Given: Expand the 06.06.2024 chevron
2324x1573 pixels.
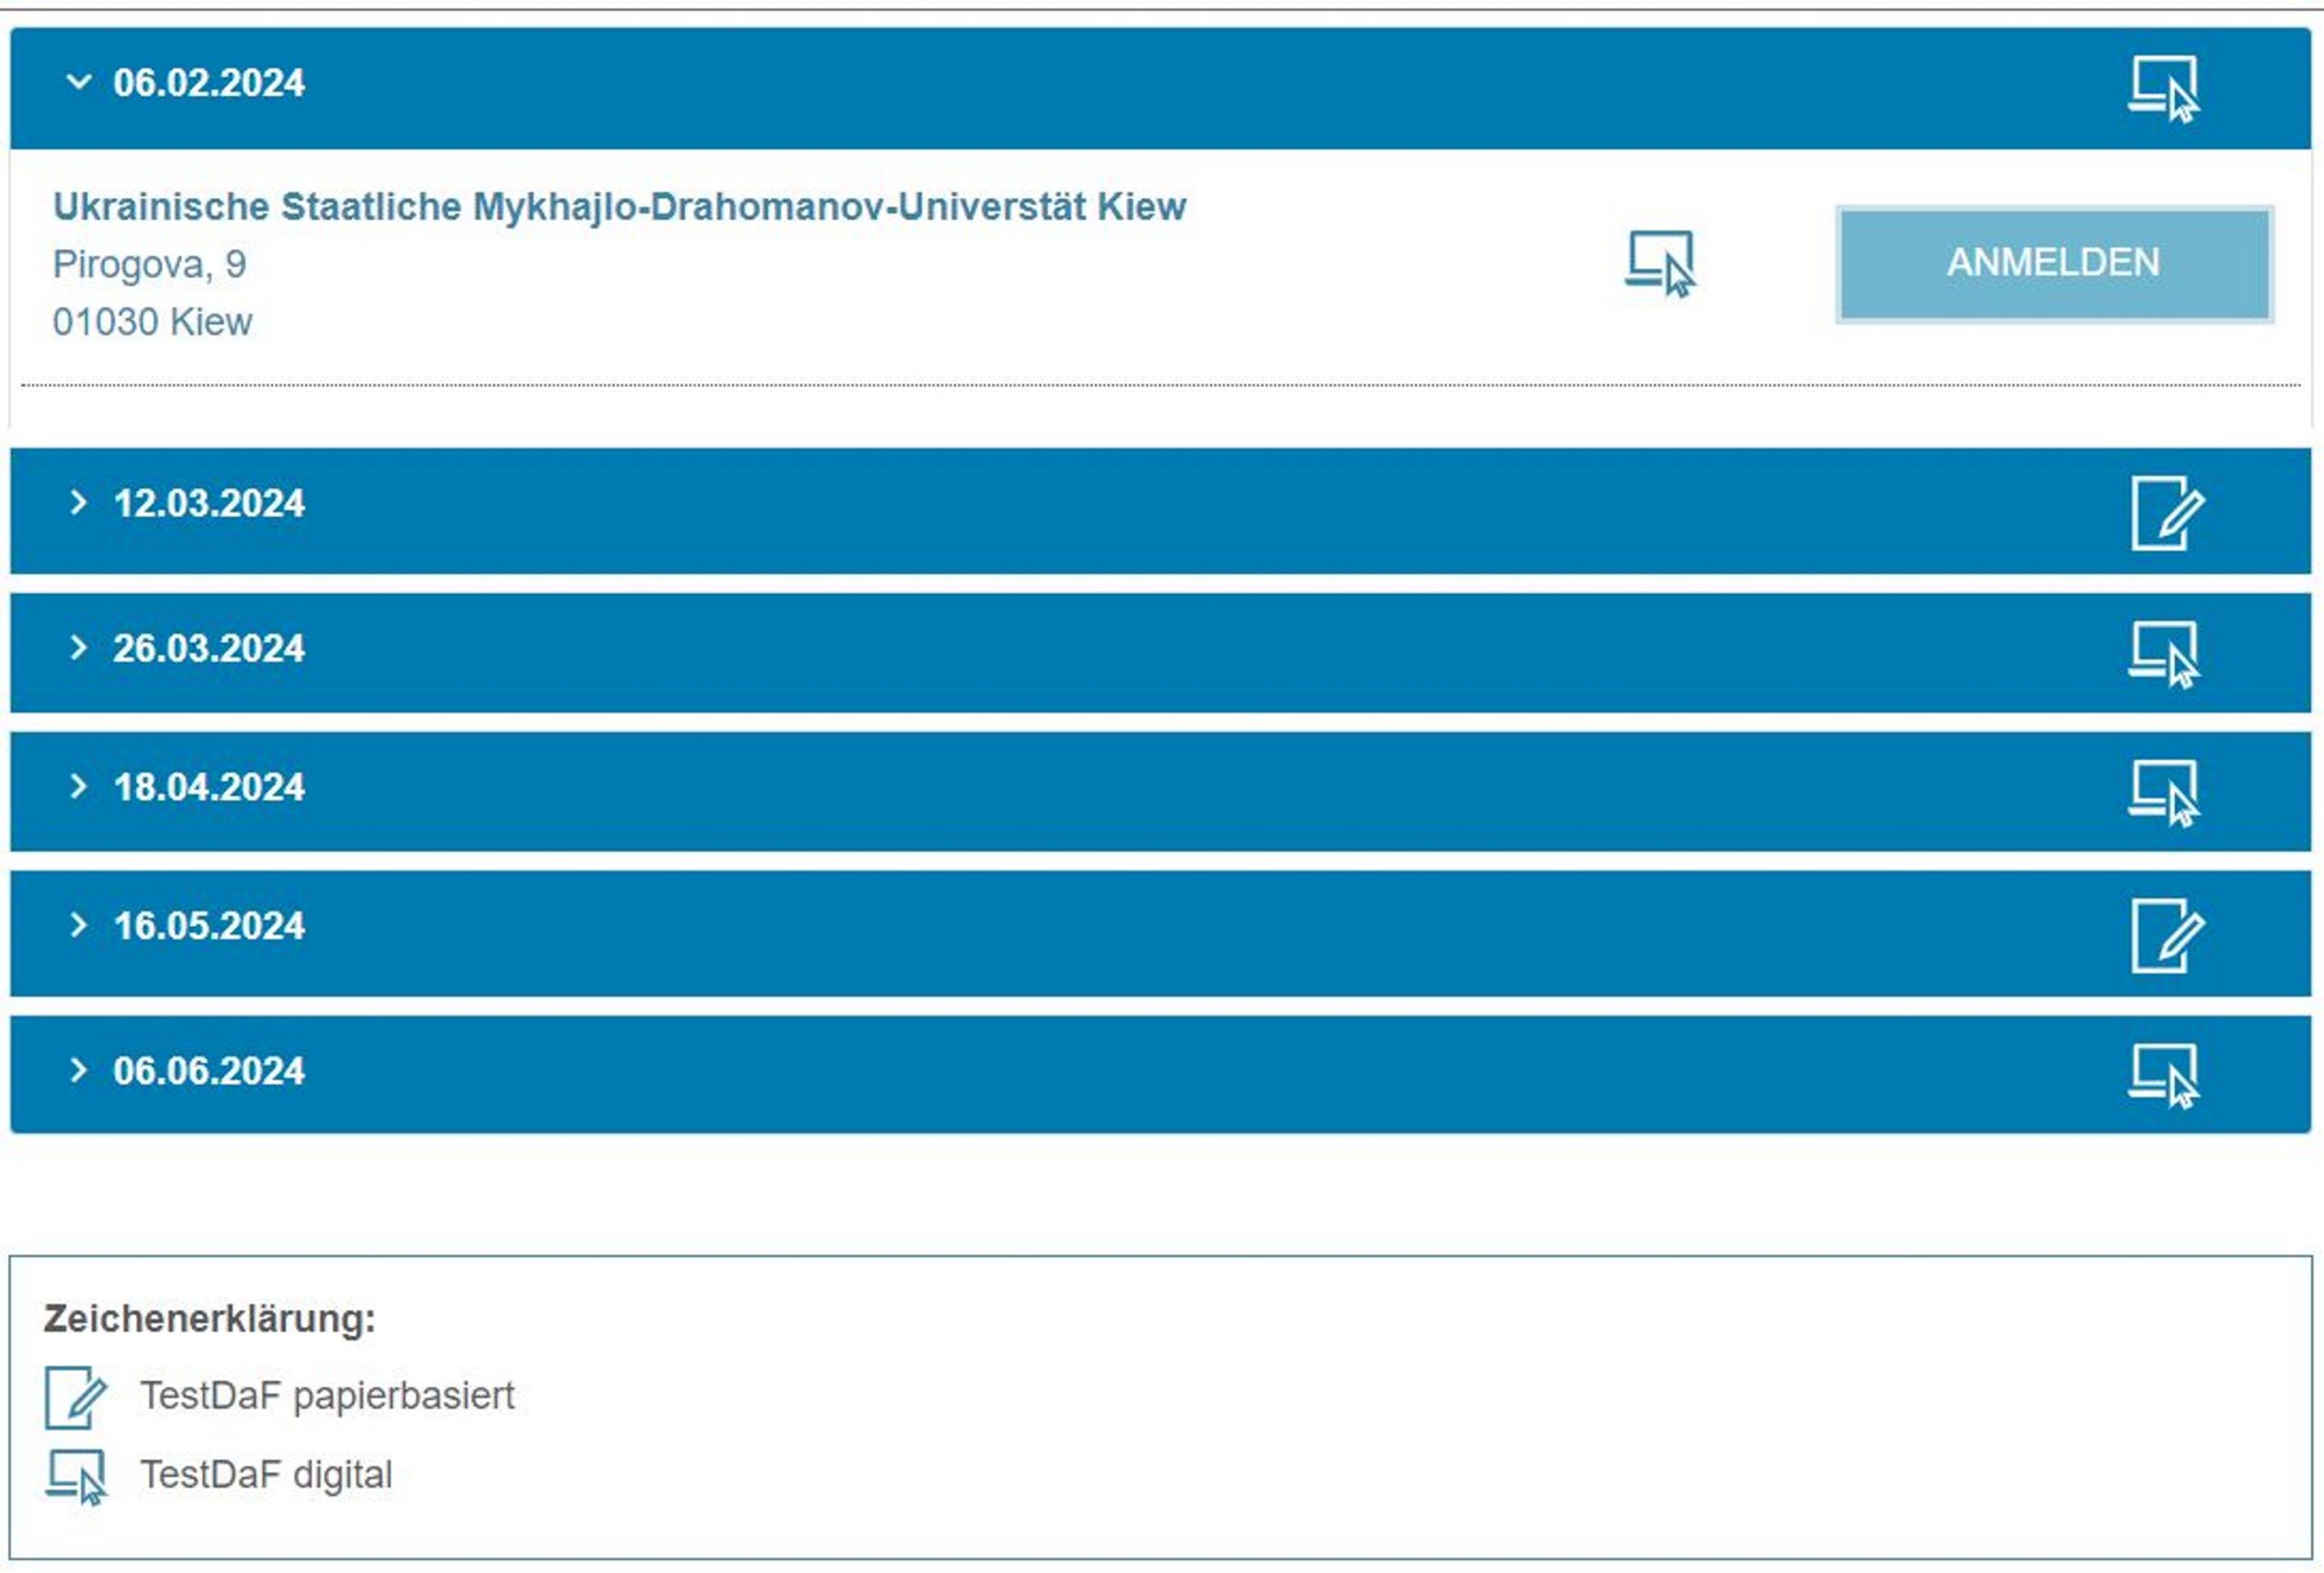Looking at the screenshot, I should (78, 1070).
